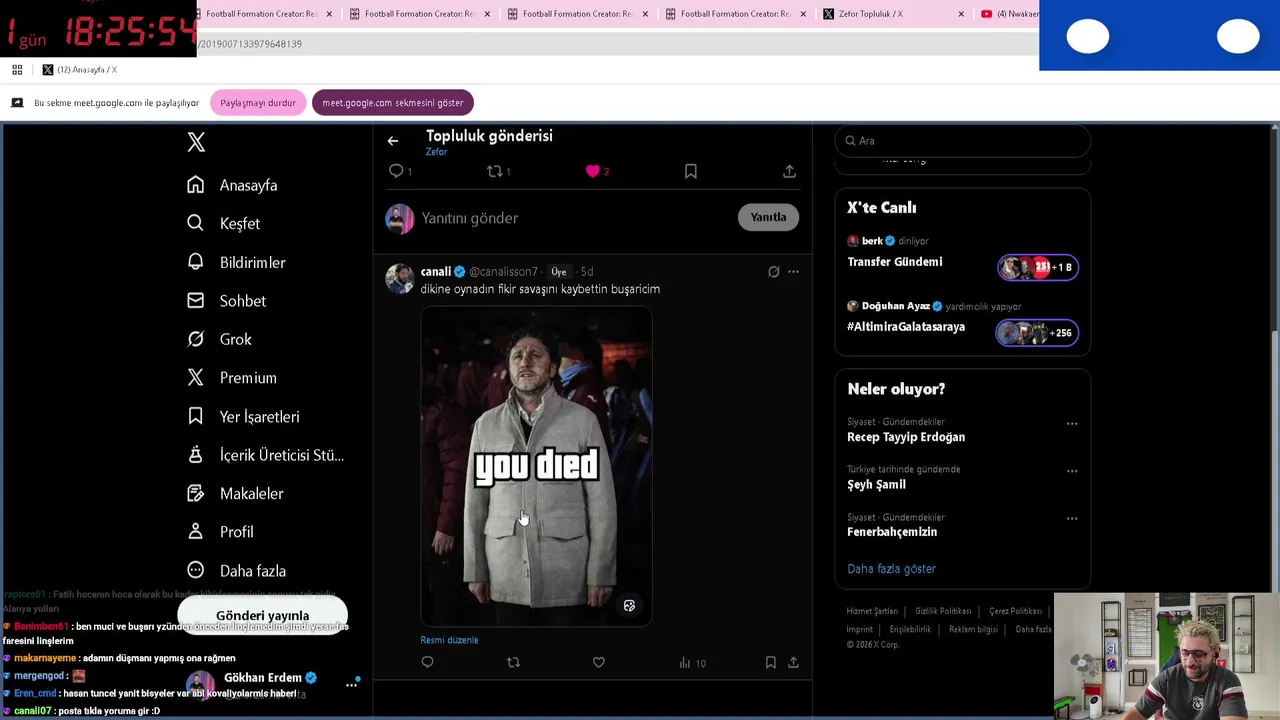Open the Reklam bilgisi footer link

point(973,629)
